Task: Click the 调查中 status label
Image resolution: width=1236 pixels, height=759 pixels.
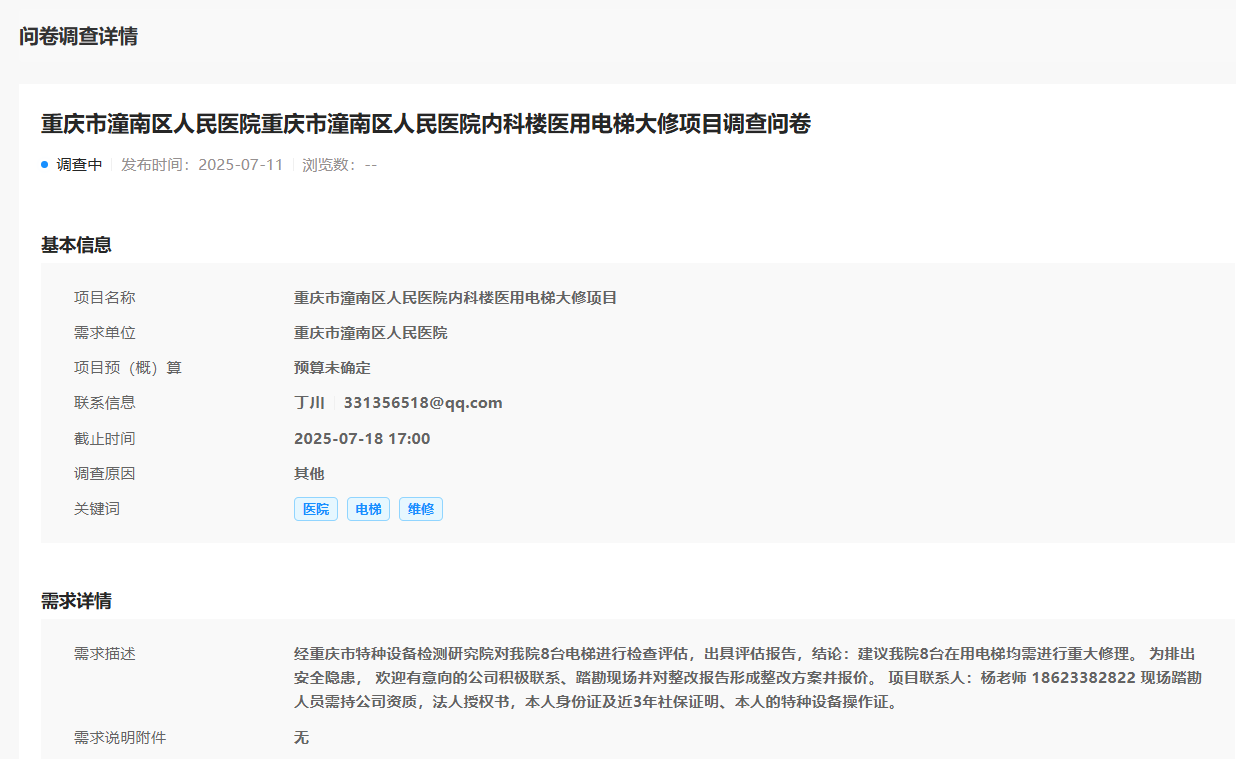Action: 79,165
